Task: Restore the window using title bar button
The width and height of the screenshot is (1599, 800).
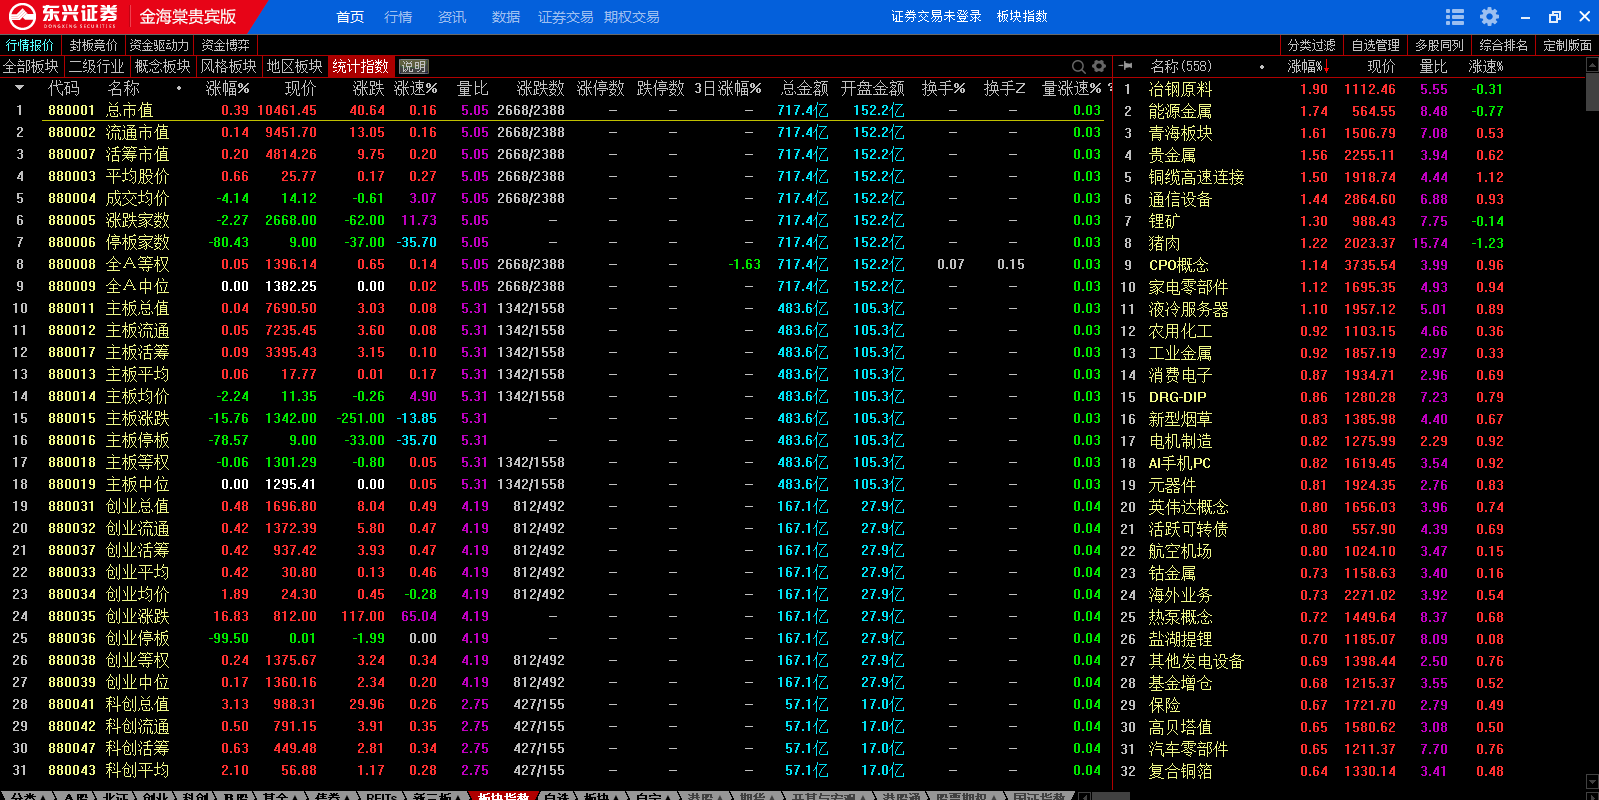Action: (x=1554, y=17)
